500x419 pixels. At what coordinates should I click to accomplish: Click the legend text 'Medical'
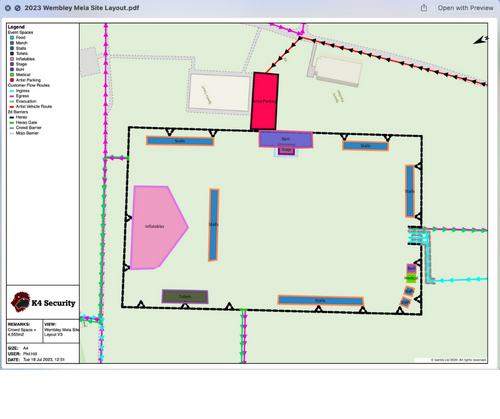(23, 75)
